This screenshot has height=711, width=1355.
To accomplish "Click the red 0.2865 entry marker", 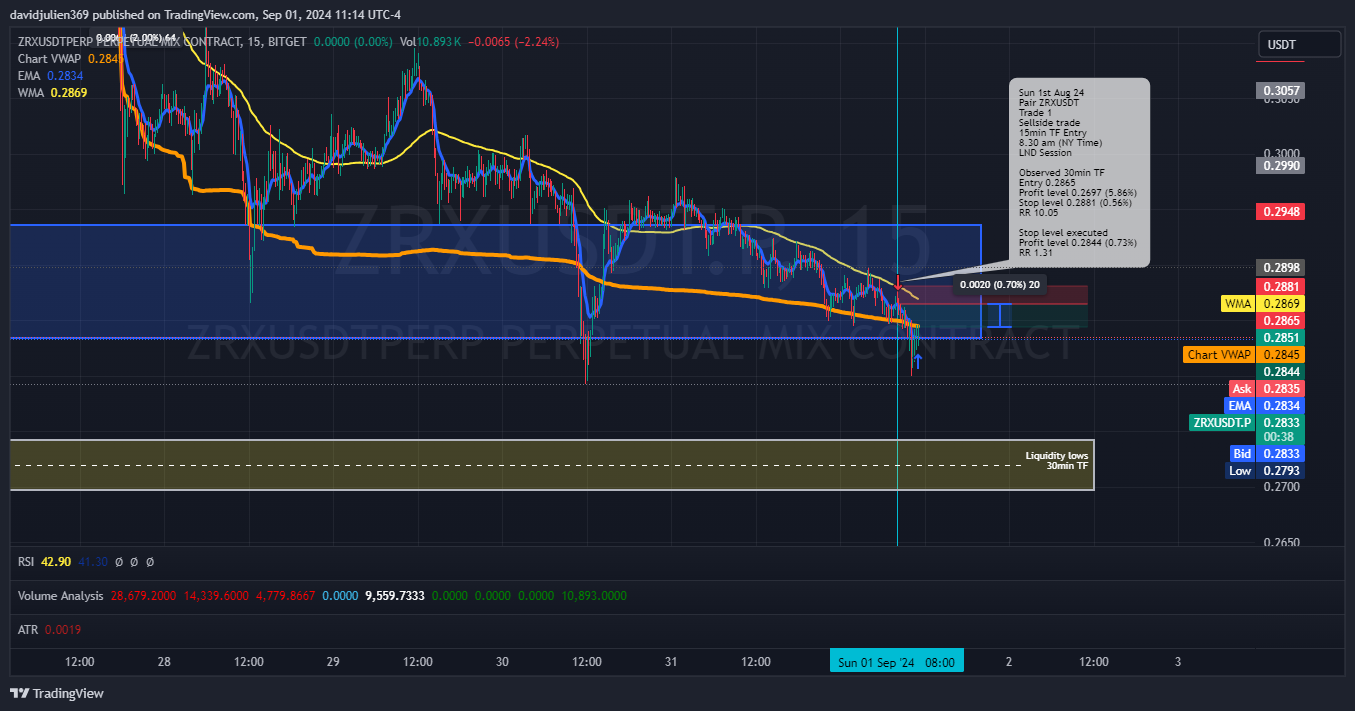I will point(1281,321).
